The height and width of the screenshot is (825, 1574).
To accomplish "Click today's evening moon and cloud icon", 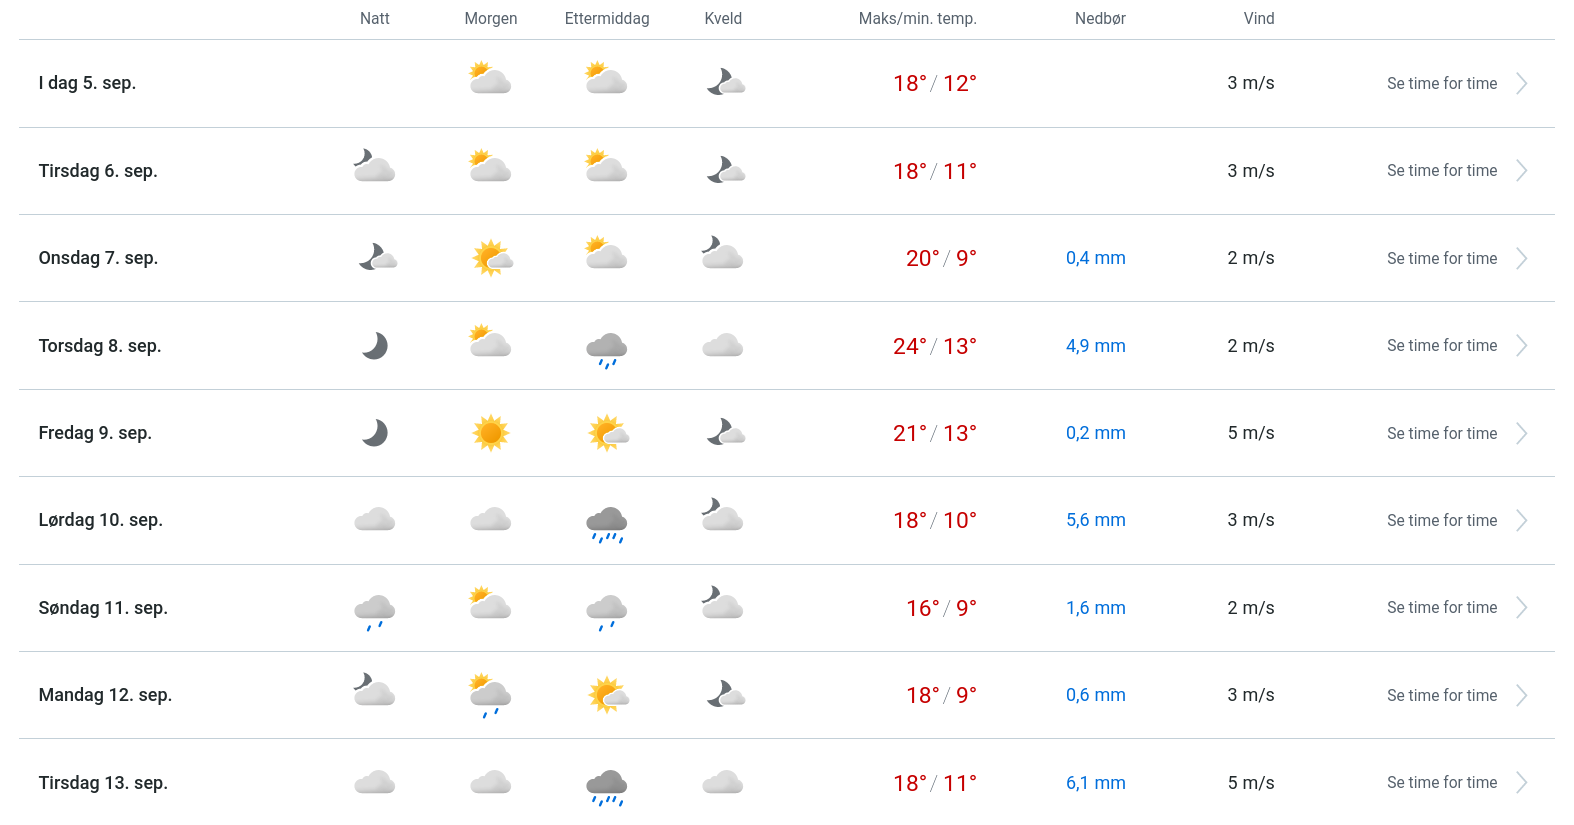I will pos(725,82).
